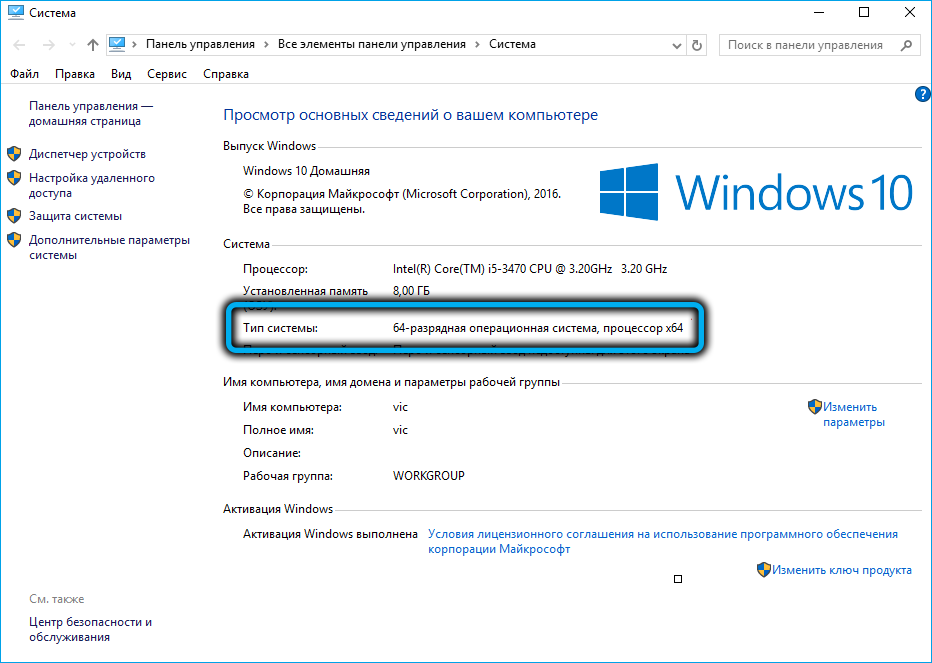
Task: Go up one level with up arrow
Action: click(x=93, y=45)
